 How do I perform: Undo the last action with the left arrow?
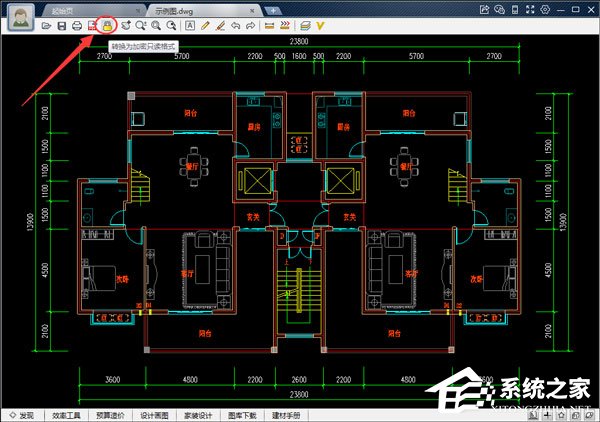tap(235, 26)
